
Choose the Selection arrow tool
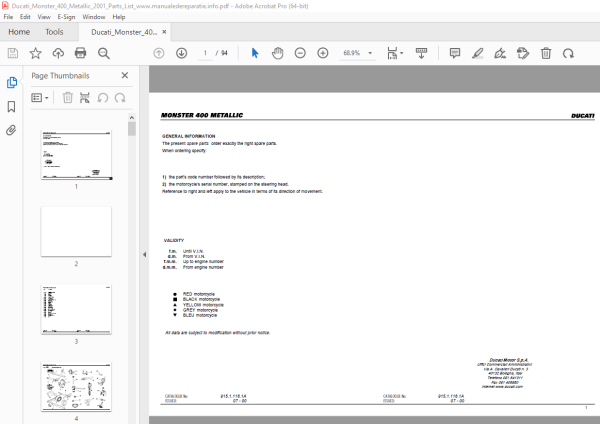click(255, 53)
